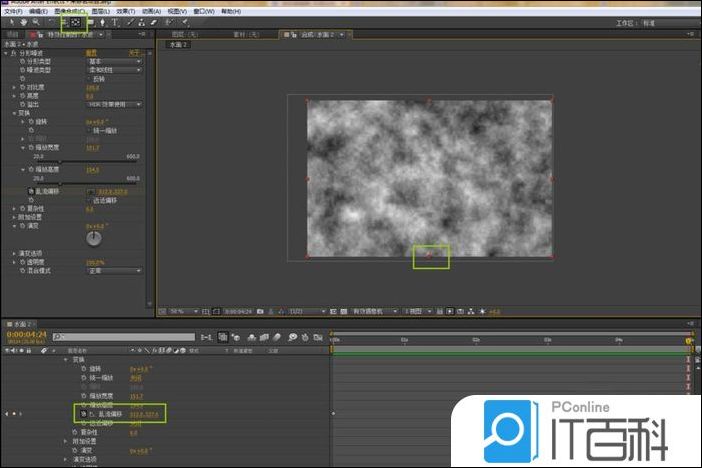
Task: Select the Pen tool
Action: tap(103, 21)
